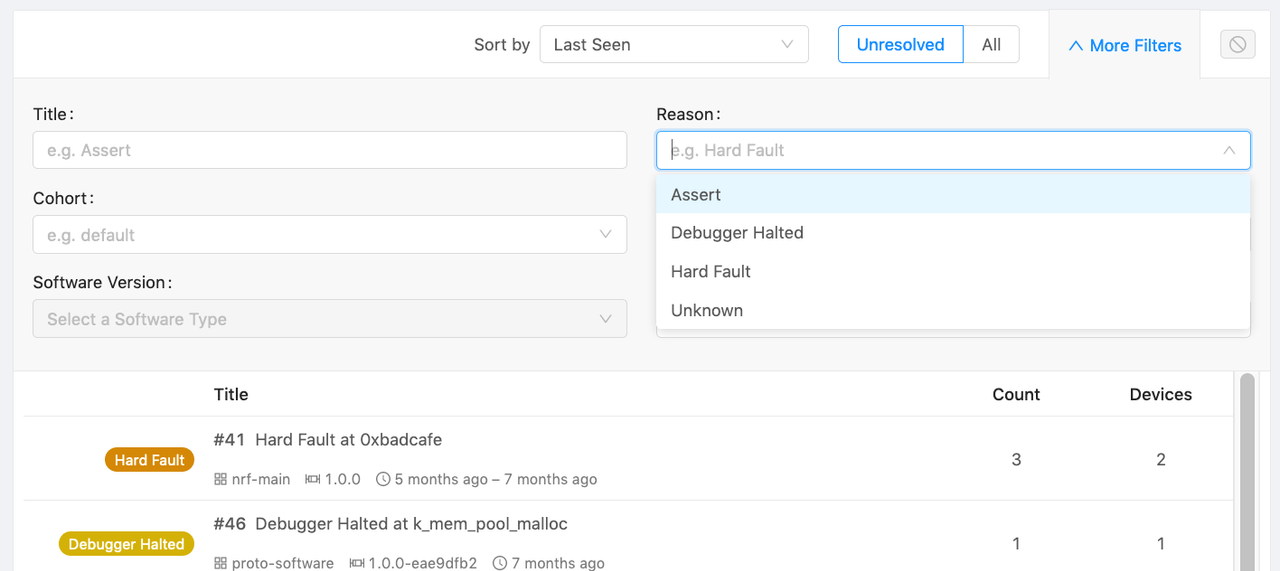Expand the Software Version type selector
Image resolution: width=1280 pixels, height=571 pixels.
pos(329,319)
